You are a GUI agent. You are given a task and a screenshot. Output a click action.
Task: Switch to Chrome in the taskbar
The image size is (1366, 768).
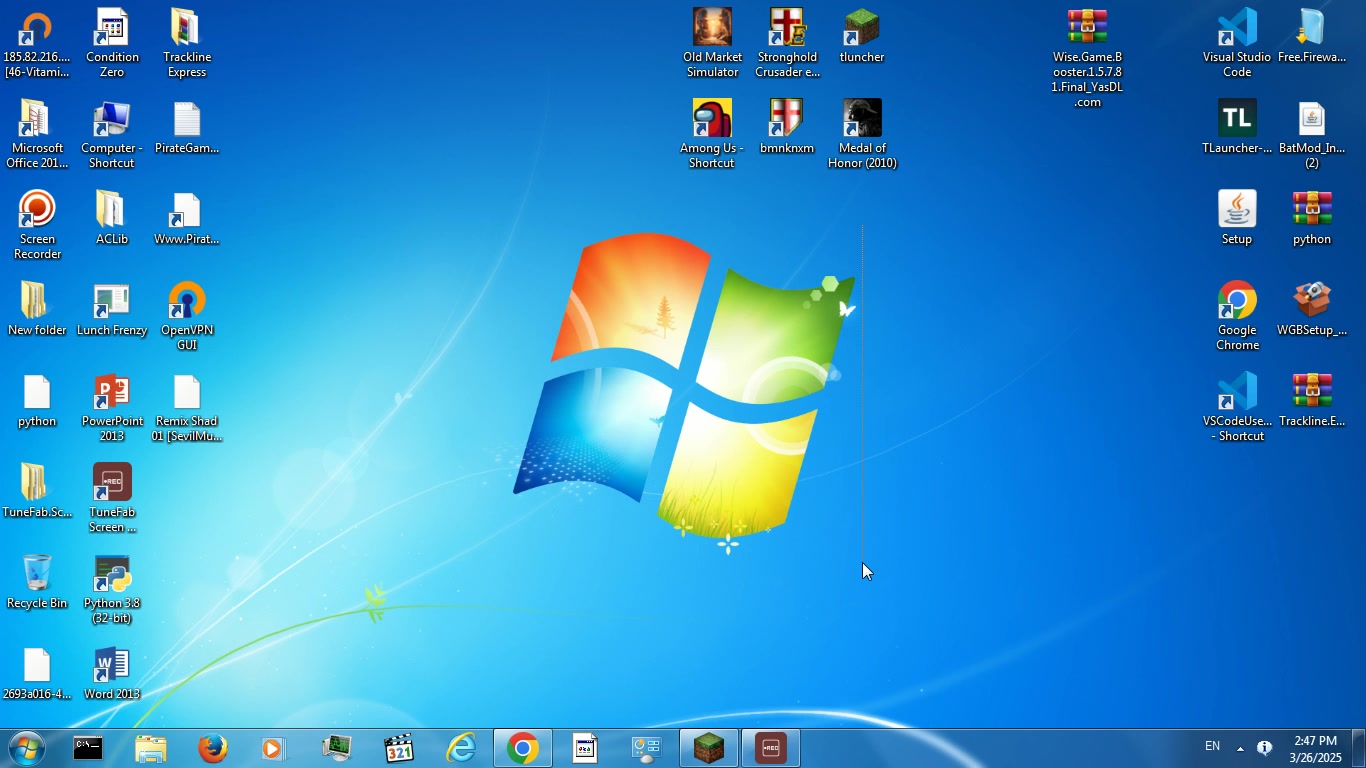pos(523,749)
